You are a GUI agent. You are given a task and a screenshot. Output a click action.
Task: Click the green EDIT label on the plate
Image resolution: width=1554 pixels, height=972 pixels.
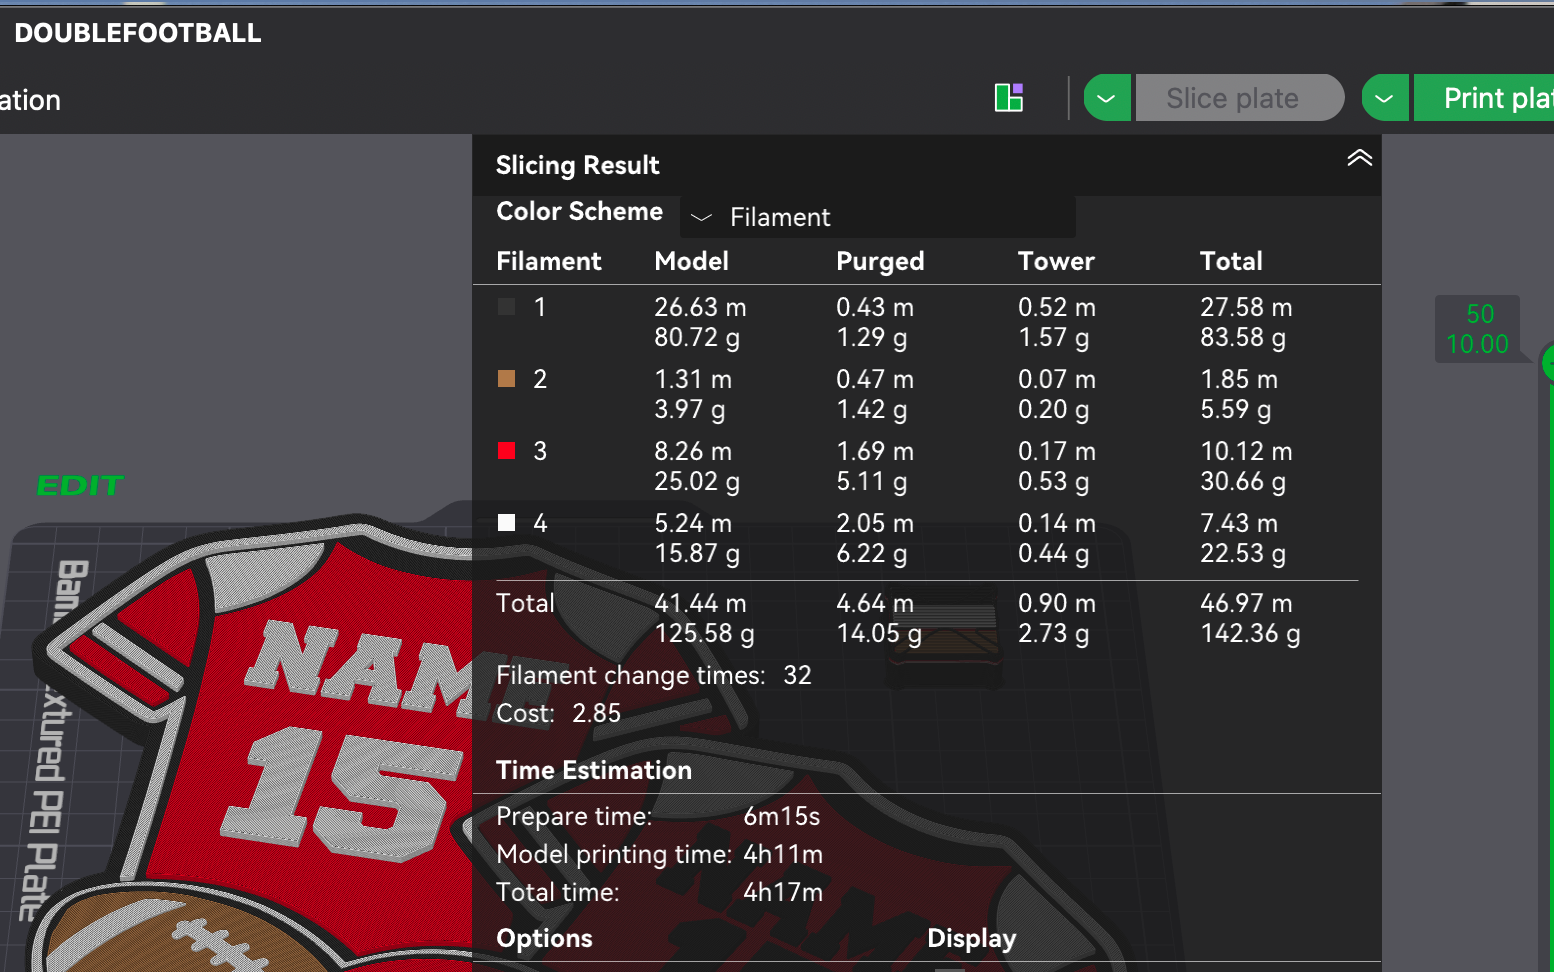pyautogui.click(x=80, y=486)
